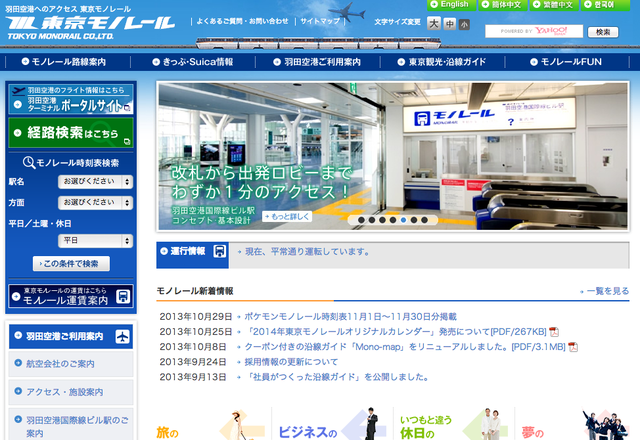Select sixth slideshow dot
This screenshot has height=440, width=640.
point(414,220)
